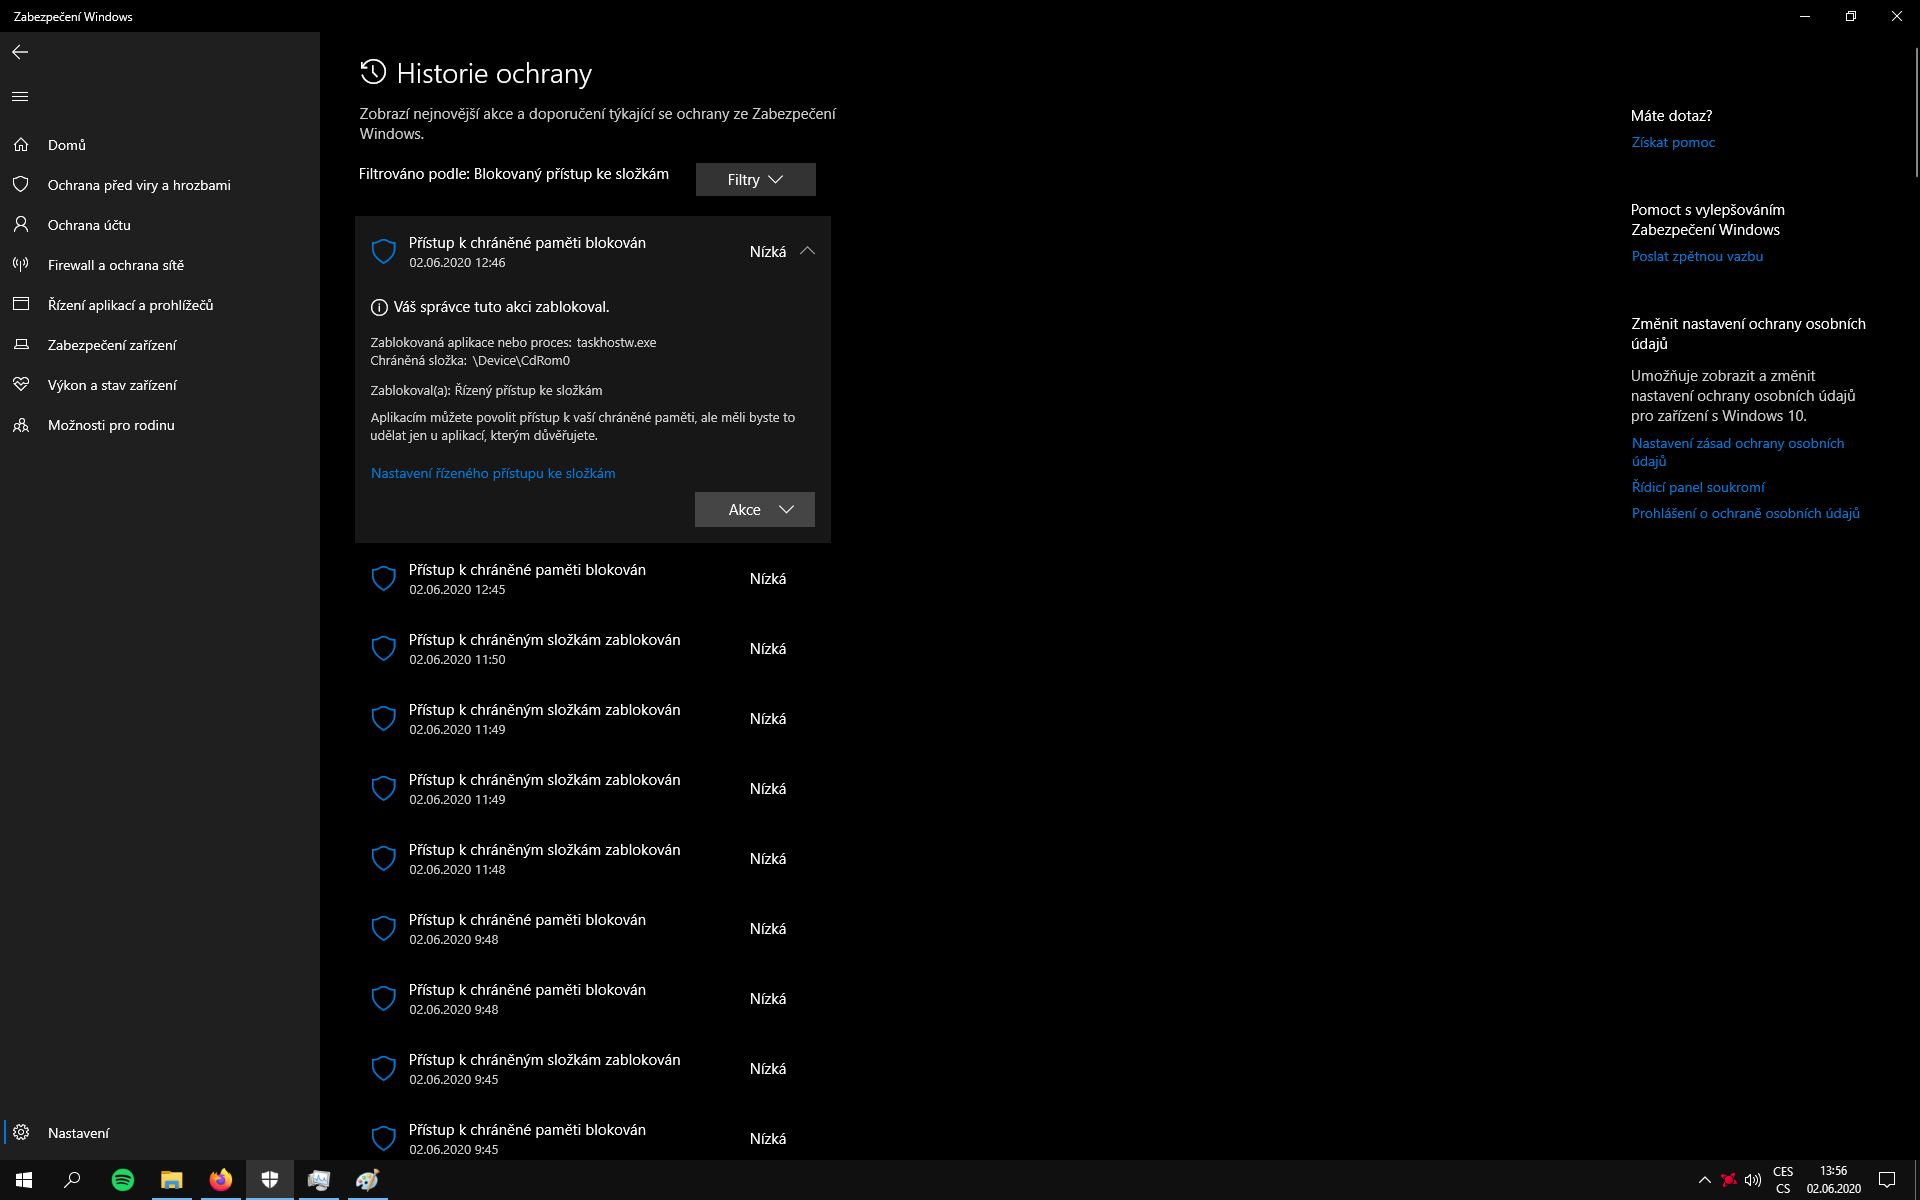The width and height of the screenshot is (1920, 1200).
Task: Click Získat pomoc link
Action: [1673, 142]
